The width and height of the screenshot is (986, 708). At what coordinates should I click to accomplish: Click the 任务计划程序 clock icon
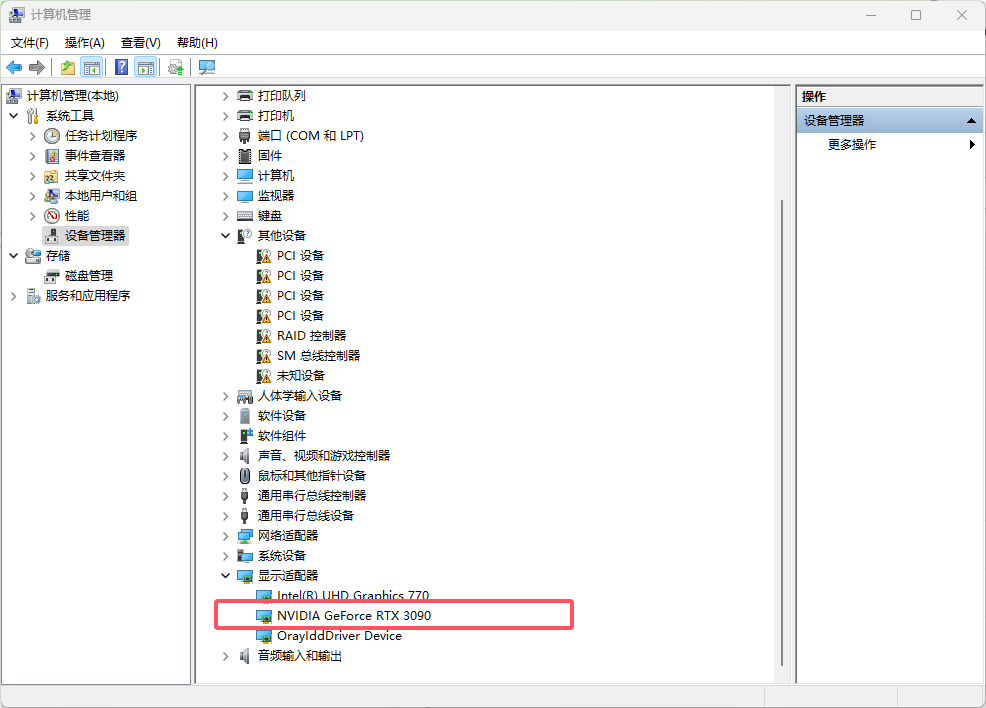[52, 136]
